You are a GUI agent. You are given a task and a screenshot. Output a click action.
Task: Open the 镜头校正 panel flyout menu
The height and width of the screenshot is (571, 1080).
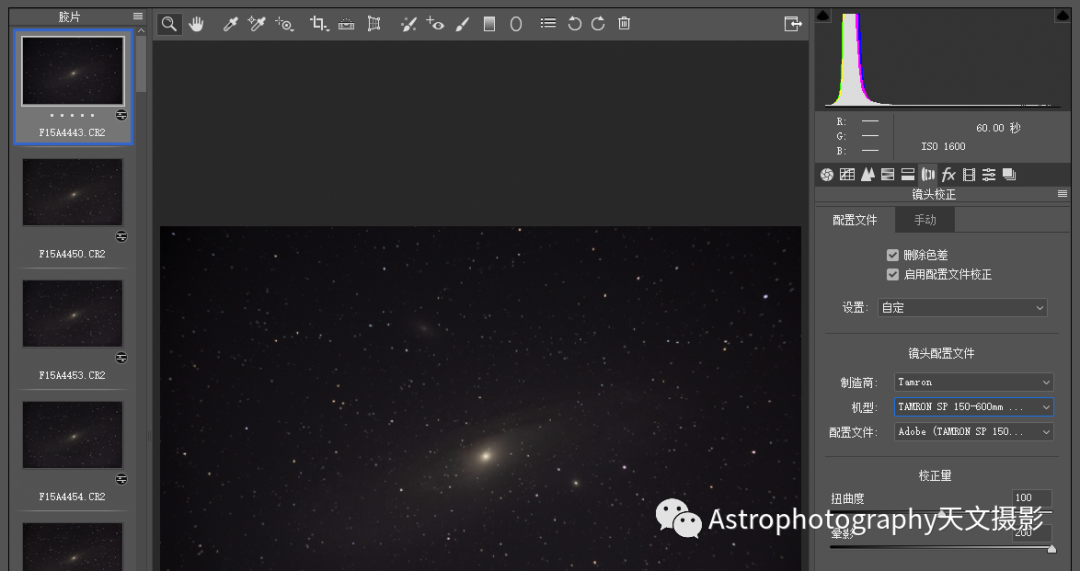pyautogui.click(x=1062, y=194)
